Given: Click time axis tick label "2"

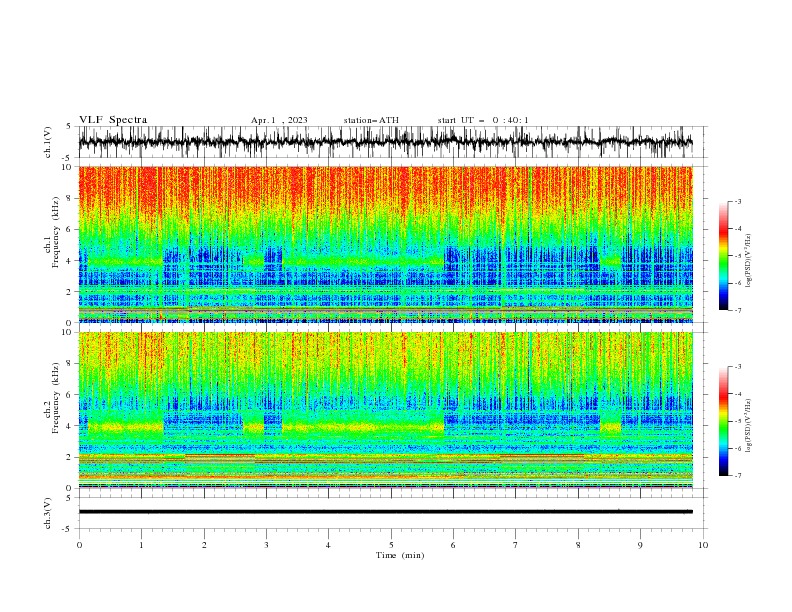Looking at the screenshot, I should click(204, 545).
